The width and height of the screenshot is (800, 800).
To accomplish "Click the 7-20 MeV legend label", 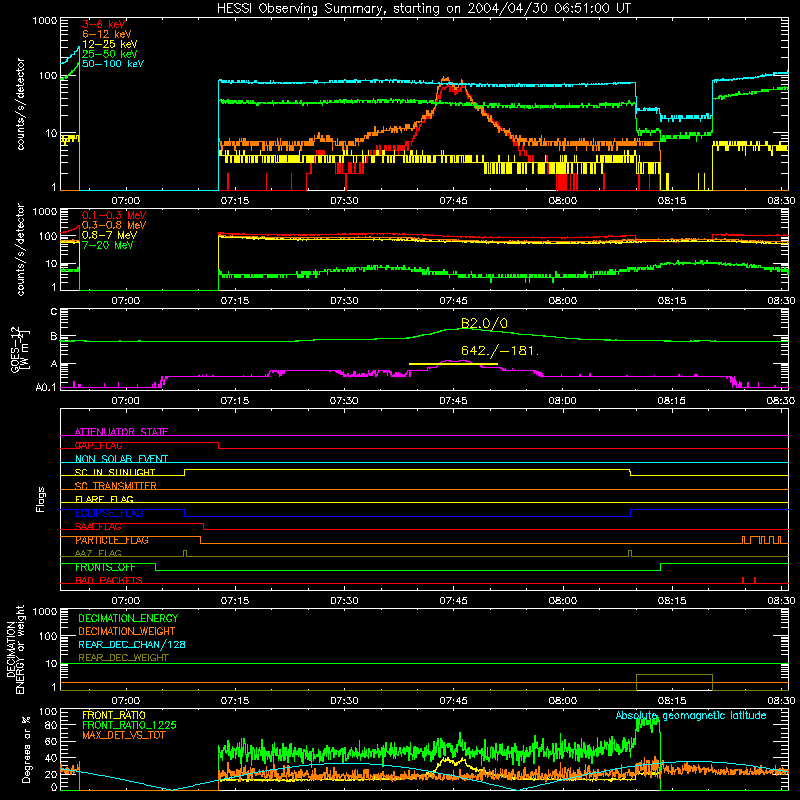I will [x=107, y=245].
